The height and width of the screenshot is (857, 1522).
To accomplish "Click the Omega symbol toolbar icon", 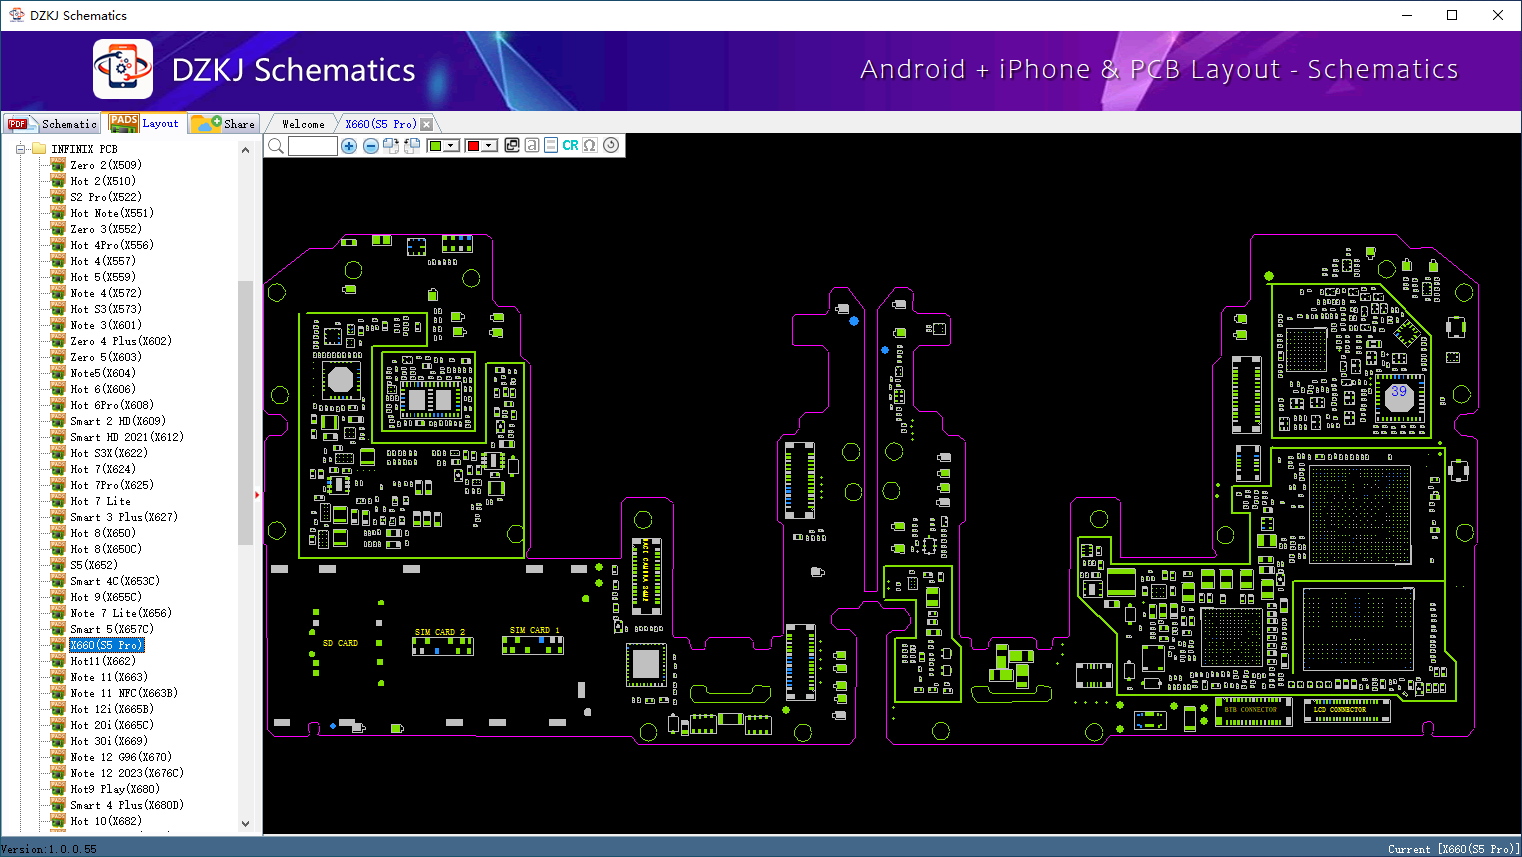I will click(x=590, y=145).
